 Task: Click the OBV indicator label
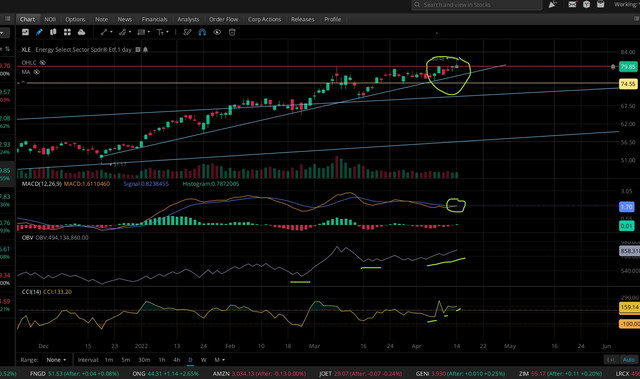[x=27, y=237]
